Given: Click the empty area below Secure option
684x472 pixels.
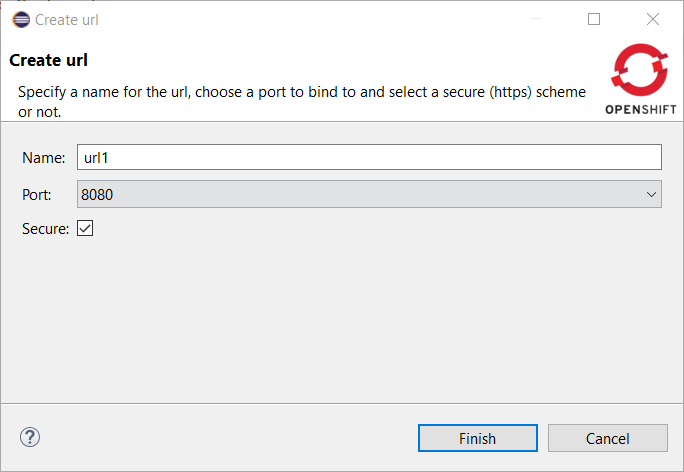Looking at the screenshot, I should pos(340,320).
